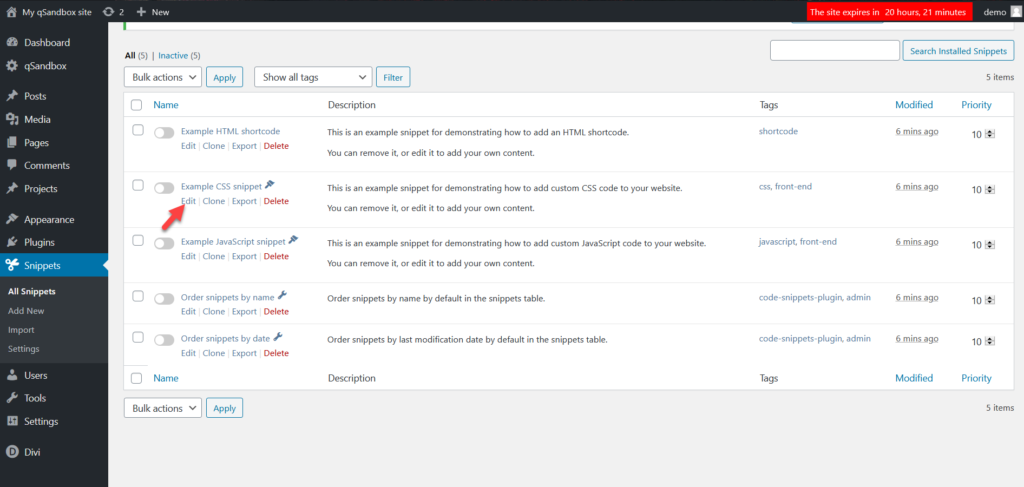Click the Users icon in the sidebar
Image resolution: width=1024 pixels, height=487 pixels.
coord(12,375)
